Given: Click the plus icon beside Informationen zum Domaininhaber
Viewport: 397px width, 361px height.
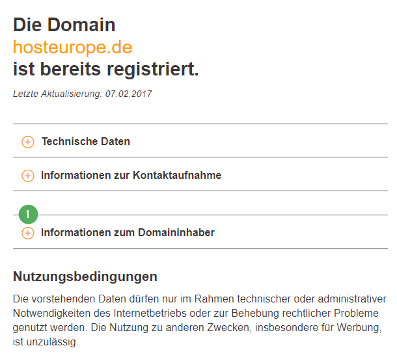Looking at the screenshot, I should click(28, 233).
